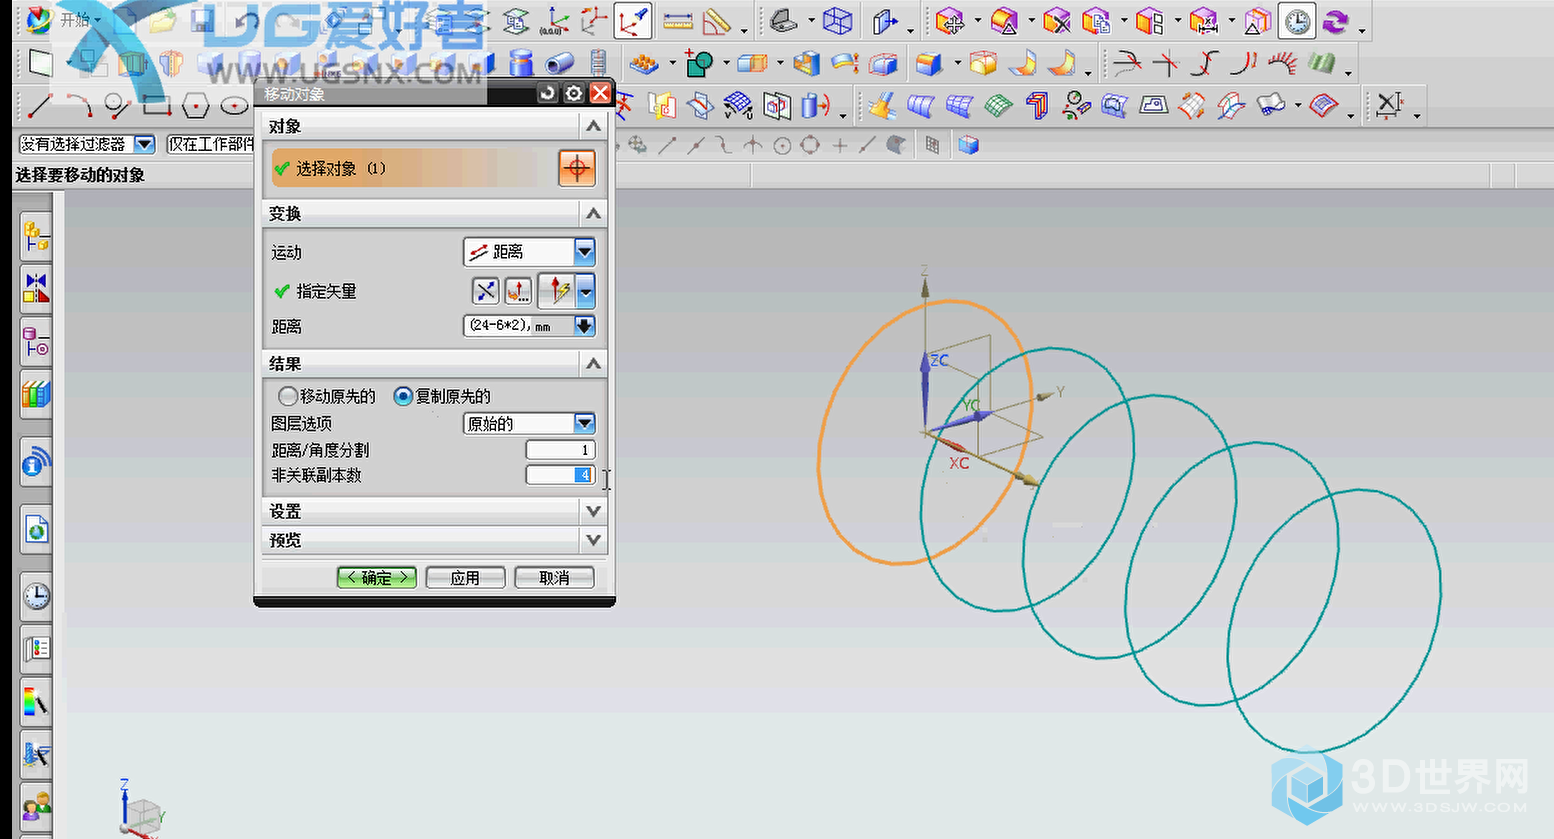Click the 确定 button
1554x839 pixels.
(377, 577)
